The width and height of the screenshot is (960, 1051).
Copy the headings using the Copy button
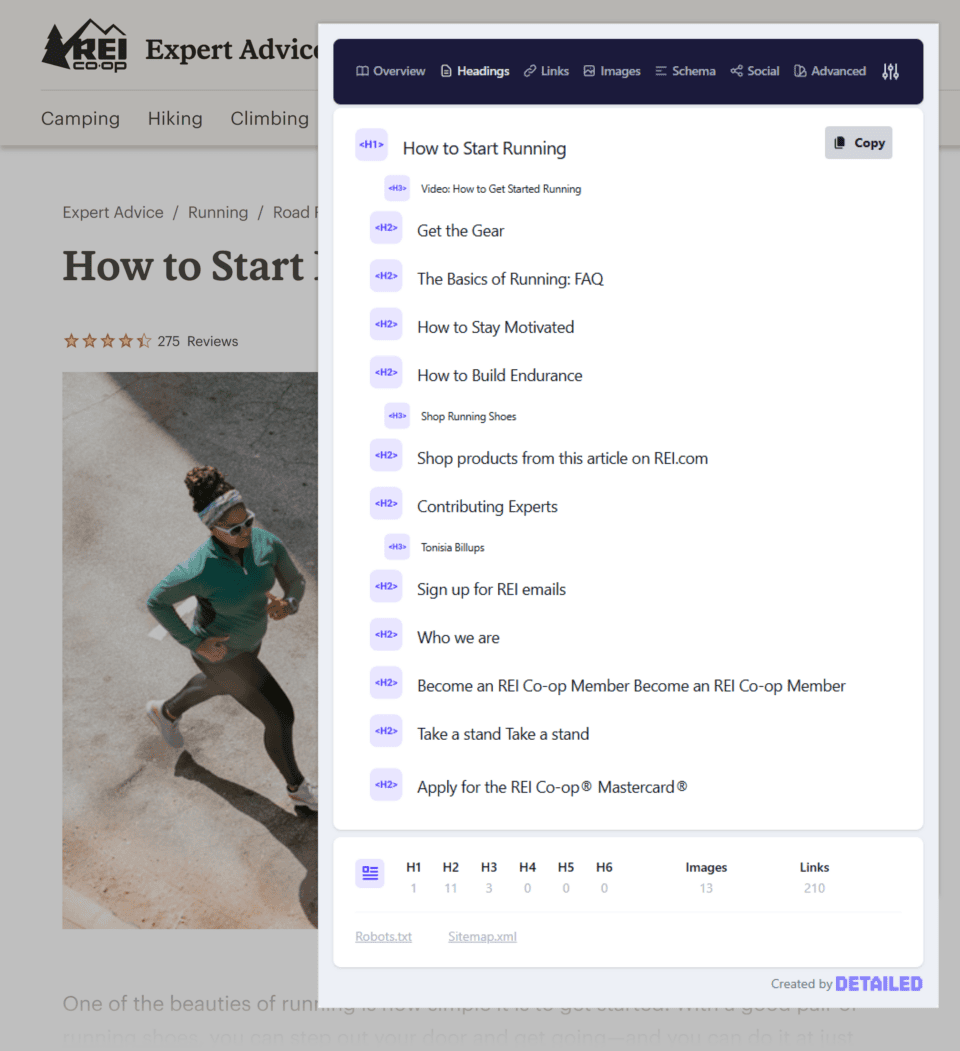857,142
